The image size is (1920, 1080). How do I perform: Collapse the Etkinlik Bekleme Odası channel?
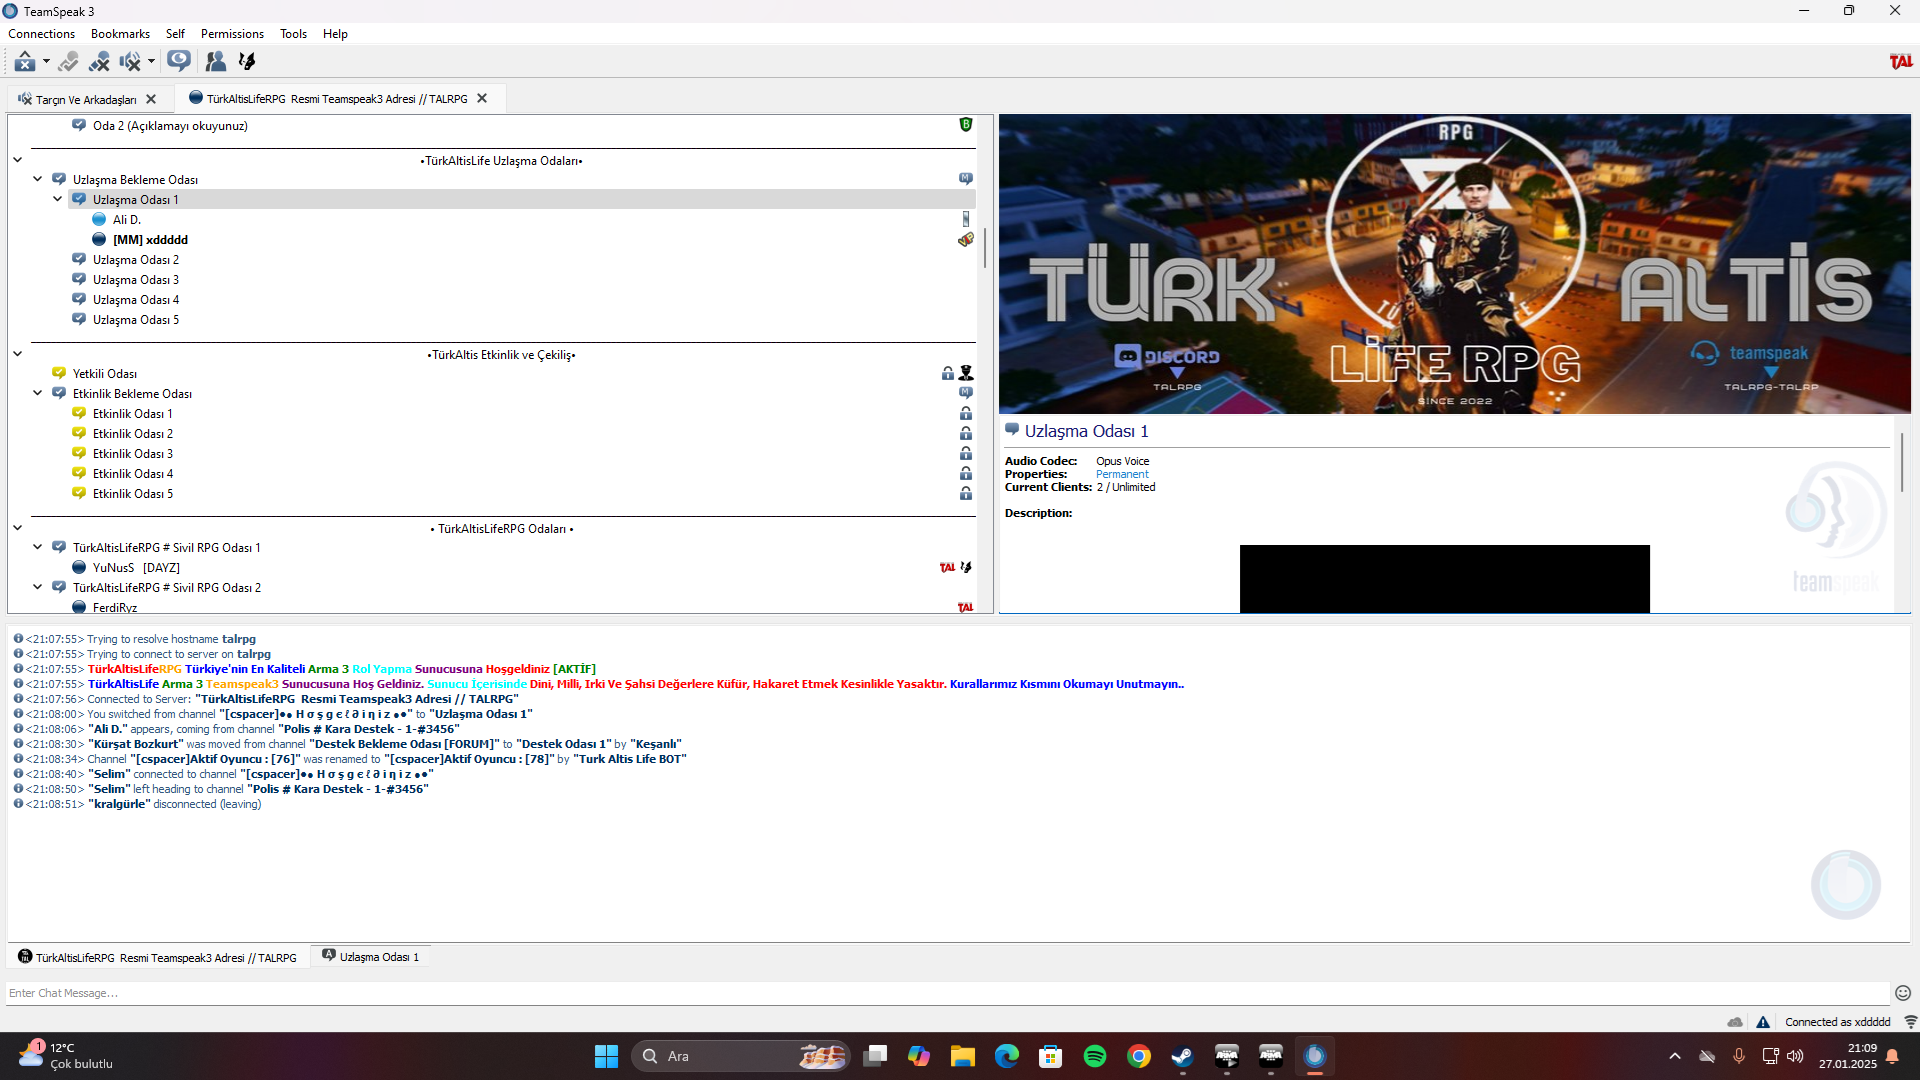38,394
